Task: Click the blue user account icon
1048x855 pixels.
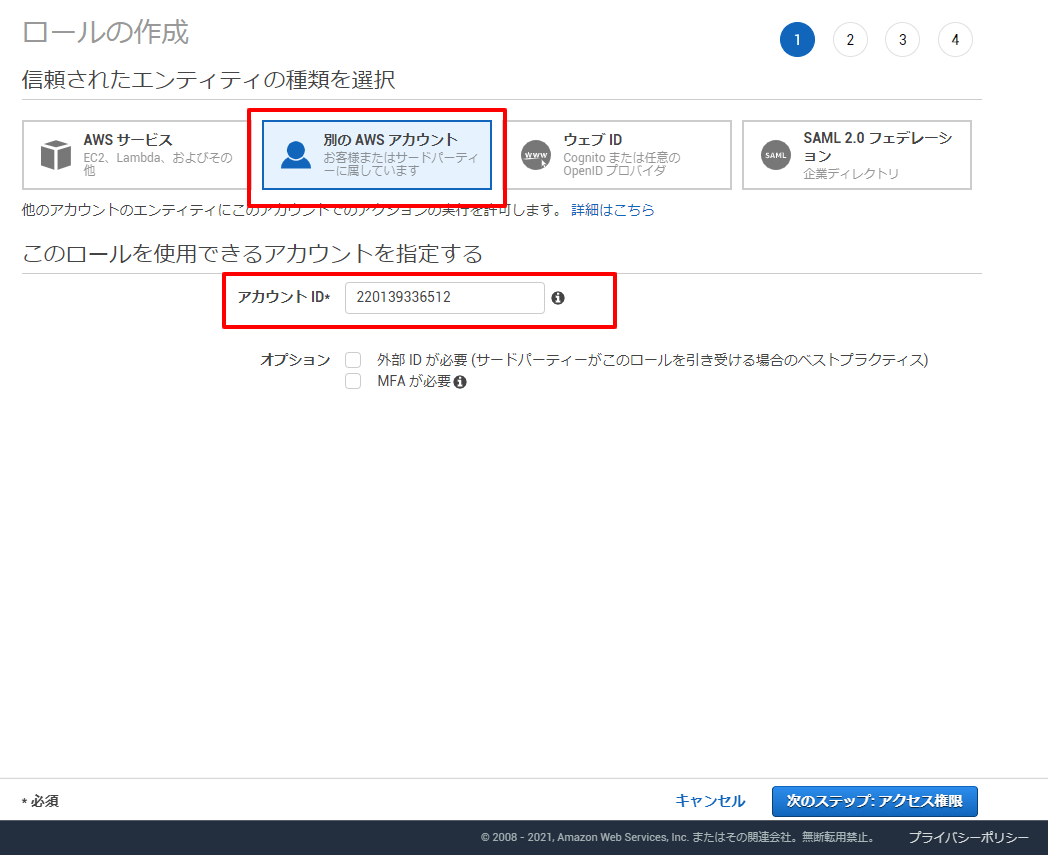Action: click(295, 155)
